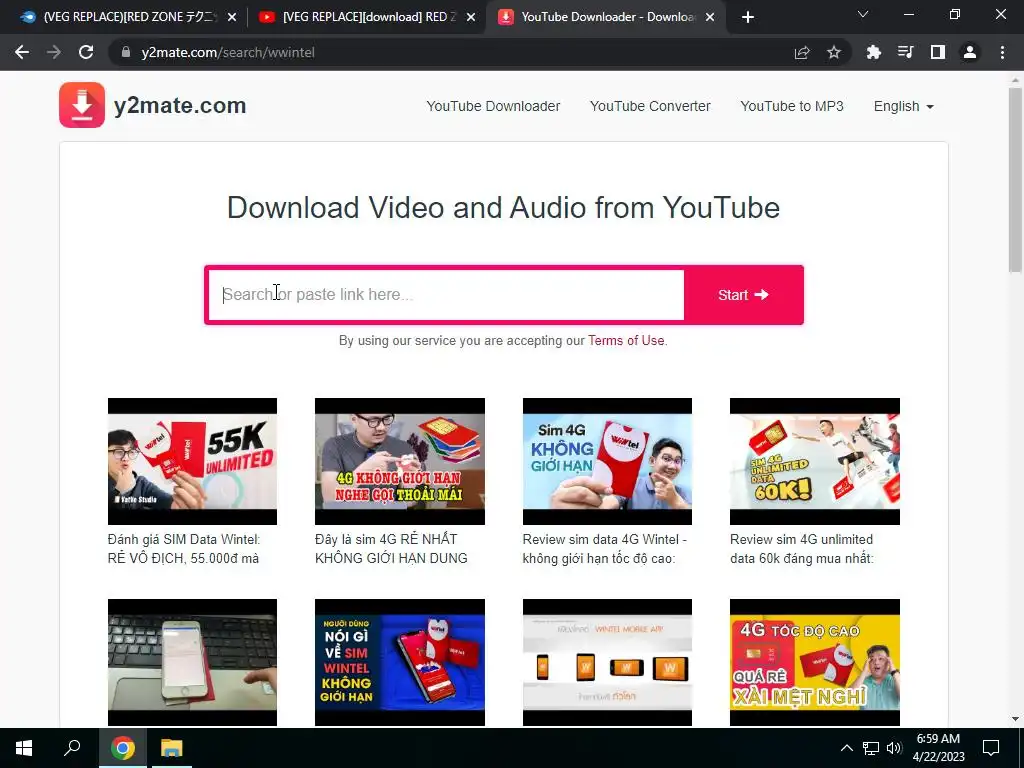Click title Đánh giá SIM Data Wintel
The image size is (1024, 768).
pos(184,549)
